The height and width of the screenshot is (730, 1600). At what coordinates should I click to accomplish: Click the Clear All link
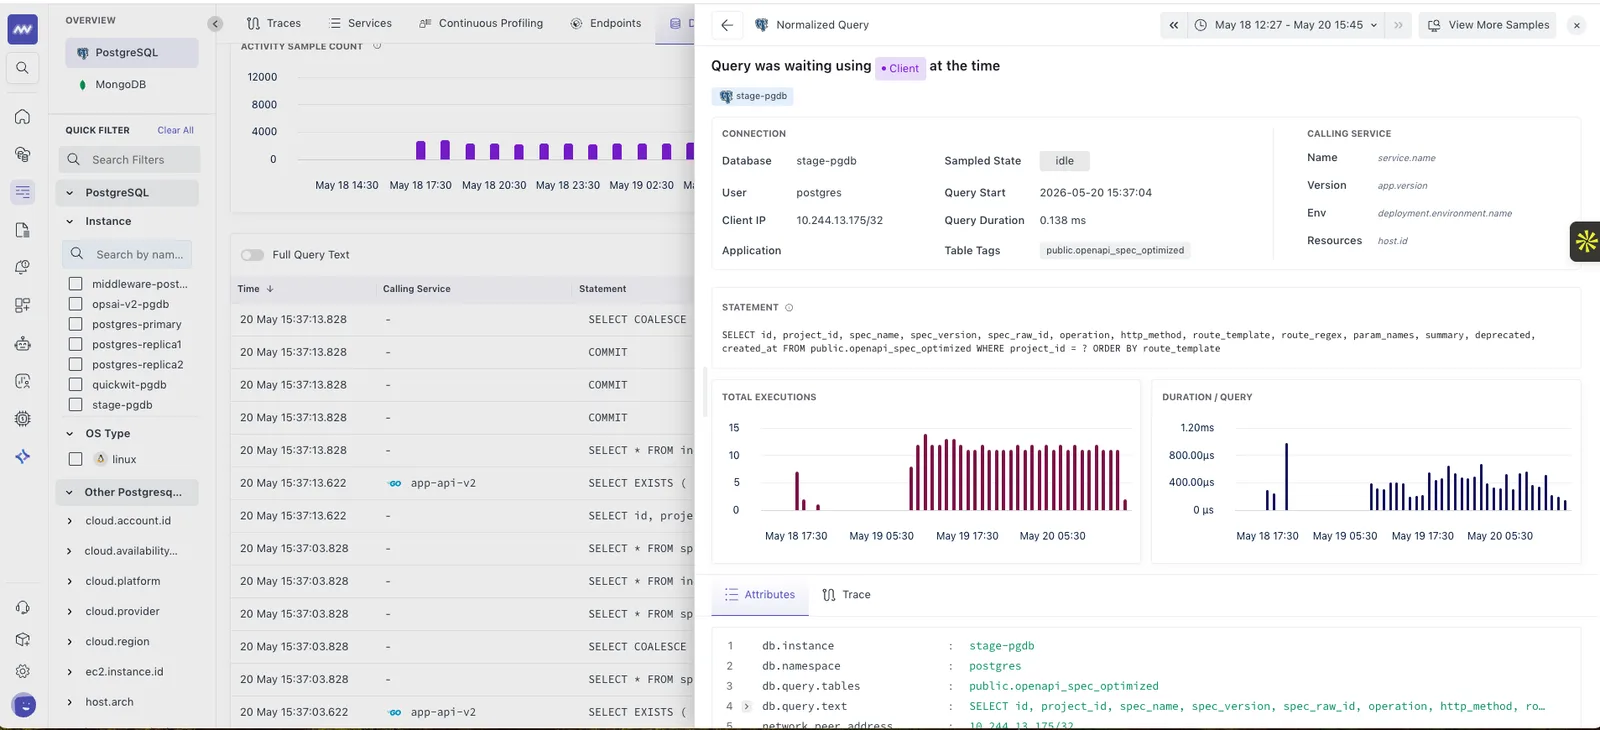point(175,130)
